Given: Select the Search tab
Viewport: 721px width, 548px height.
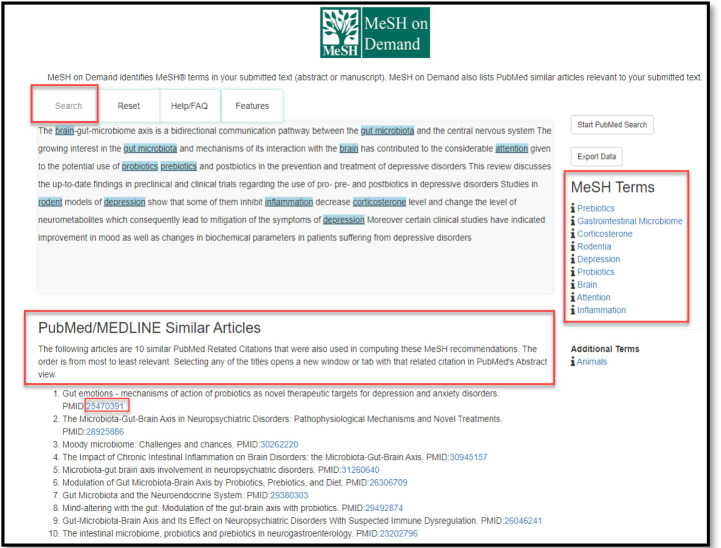Looking at the screenshot, I should (x=69, y=106).
